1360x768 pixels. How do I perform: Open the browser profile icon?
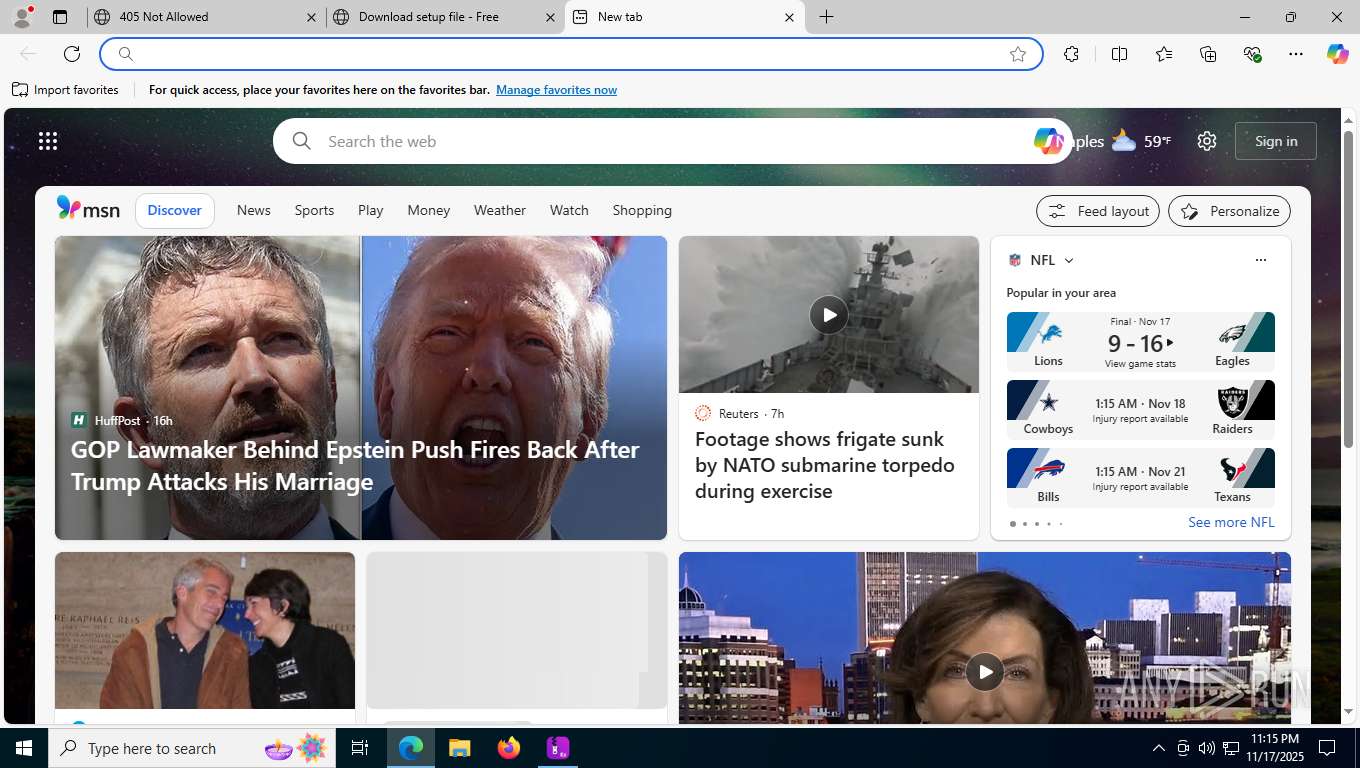pos(22,17)
